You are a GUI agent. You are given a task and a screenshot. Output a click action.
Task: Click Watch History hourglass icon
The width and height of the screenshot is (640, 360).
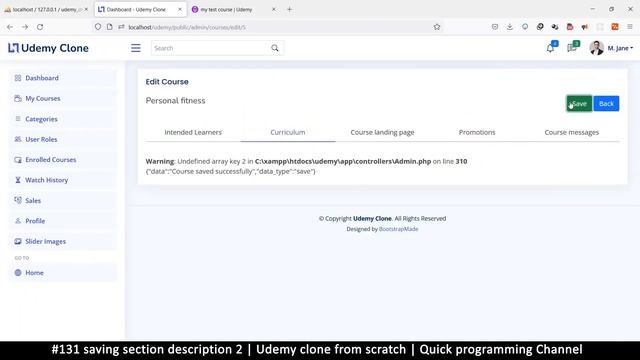pos(18,180)
